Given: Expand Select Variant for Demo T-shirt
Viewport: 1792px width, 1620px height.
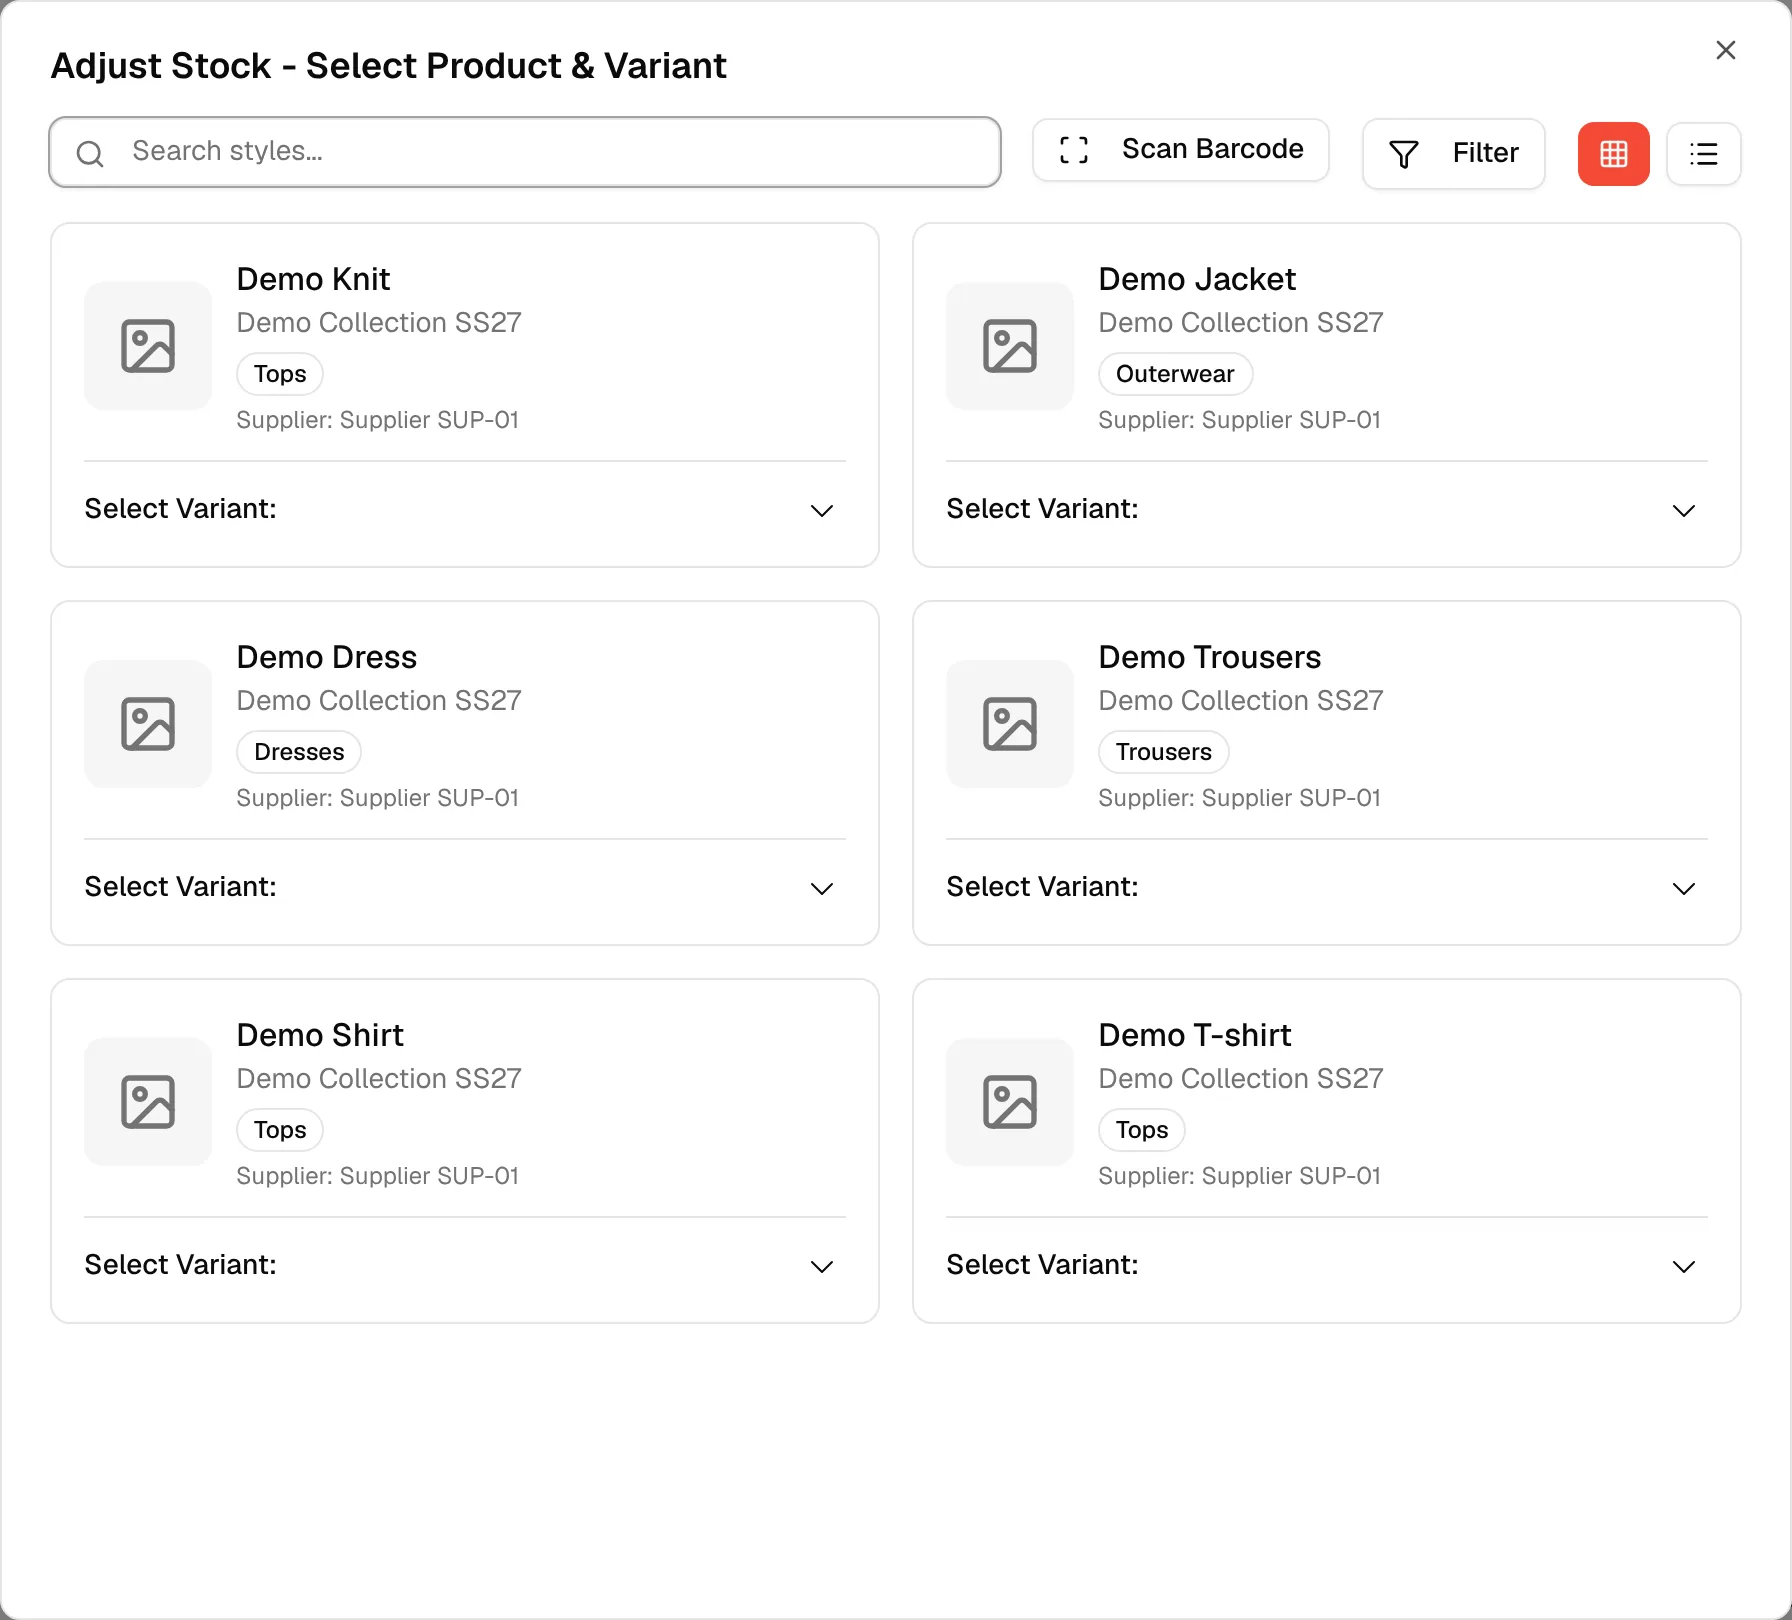Looking at the screenshot, I should 1327,1266.
